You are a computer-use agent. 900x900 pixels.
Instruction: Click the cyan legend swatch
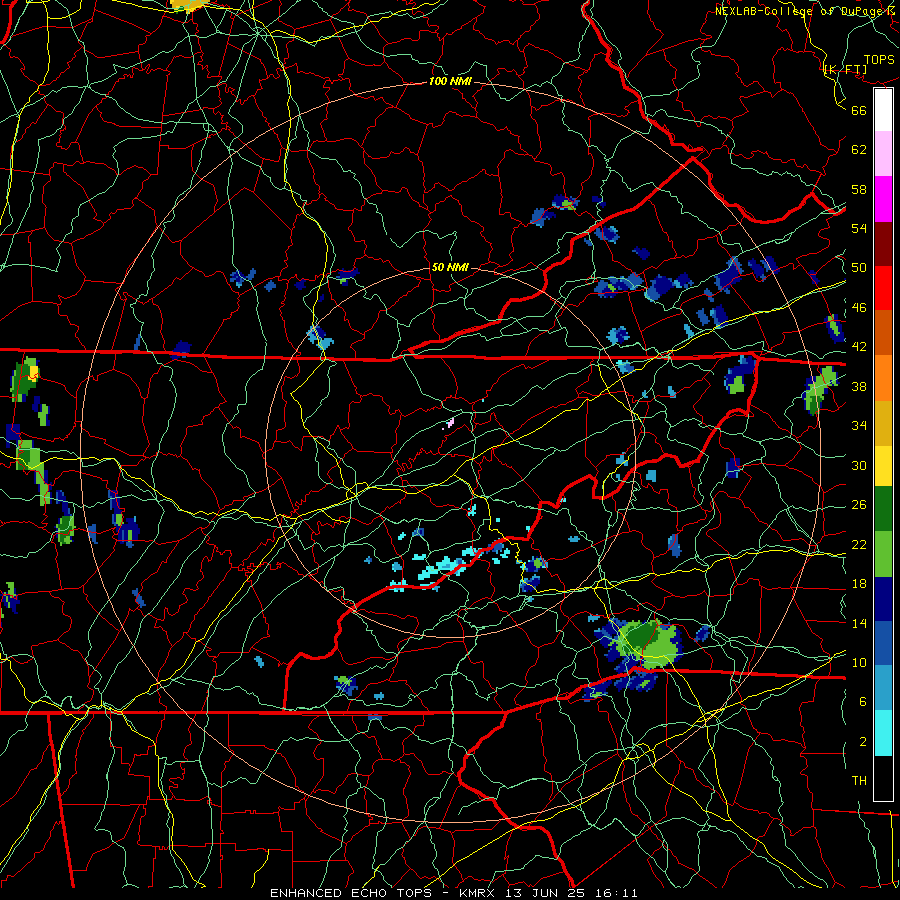(x=883, y=733)
